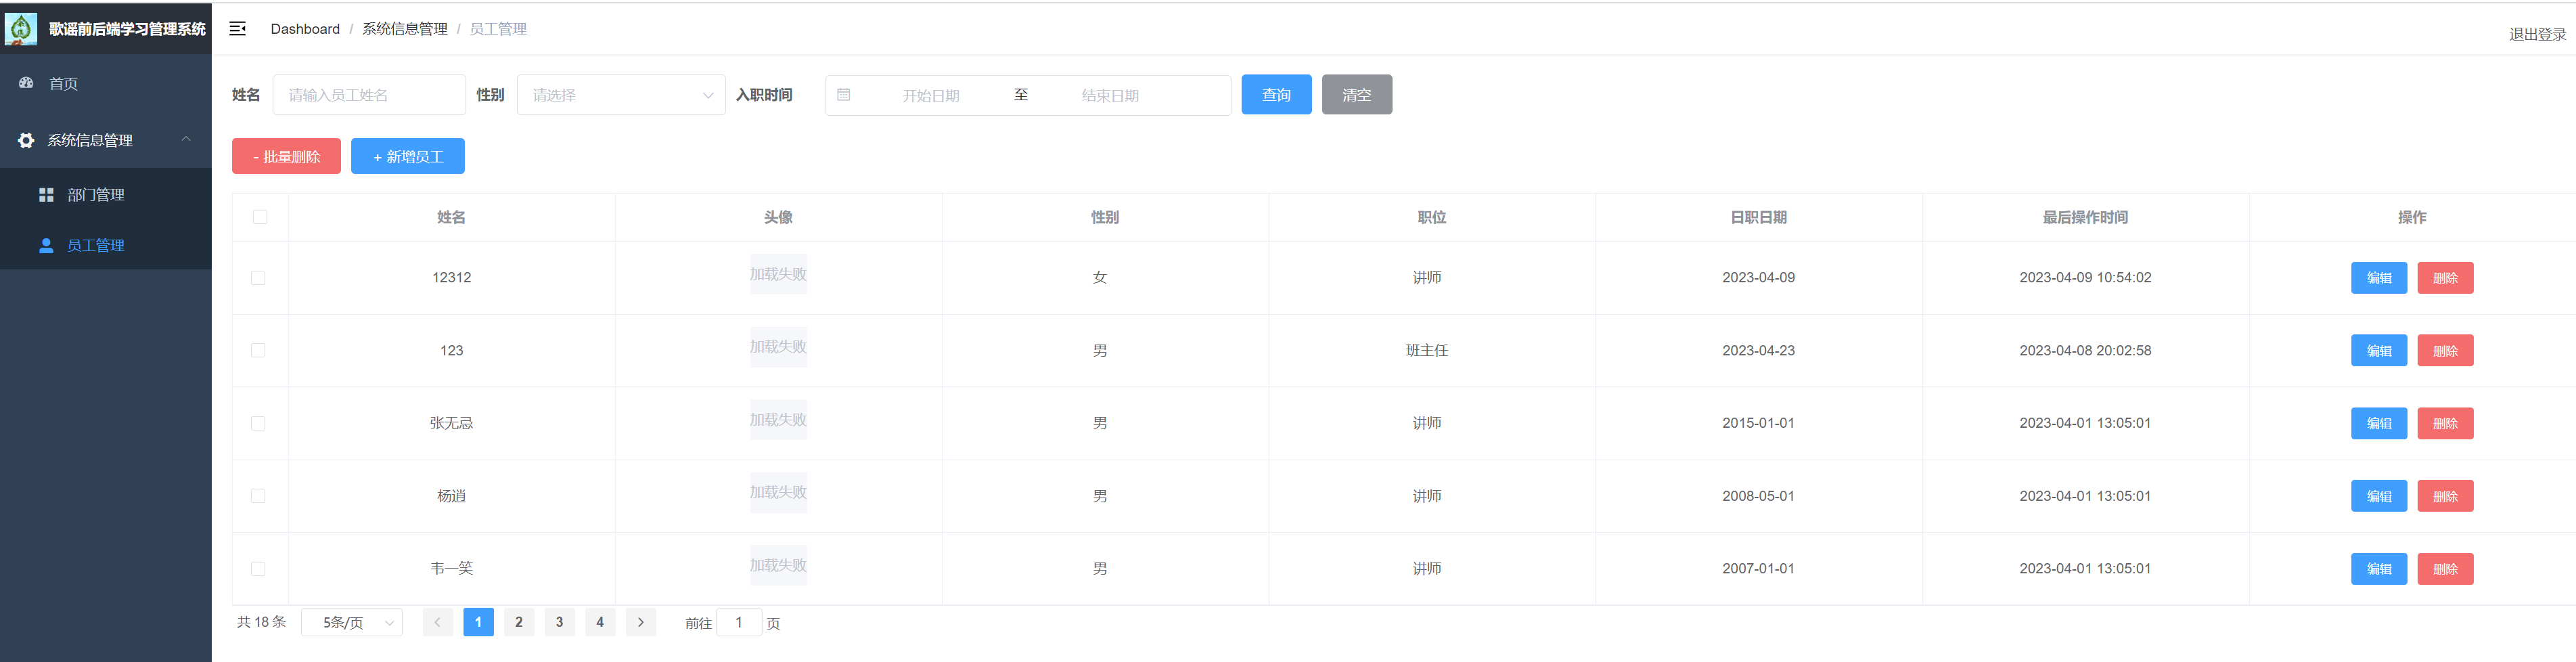The height and width of the screenshot is (662, 2576).
Task: Click the gear icon for 系统信息管理
Action: click(x=26, y=141)
